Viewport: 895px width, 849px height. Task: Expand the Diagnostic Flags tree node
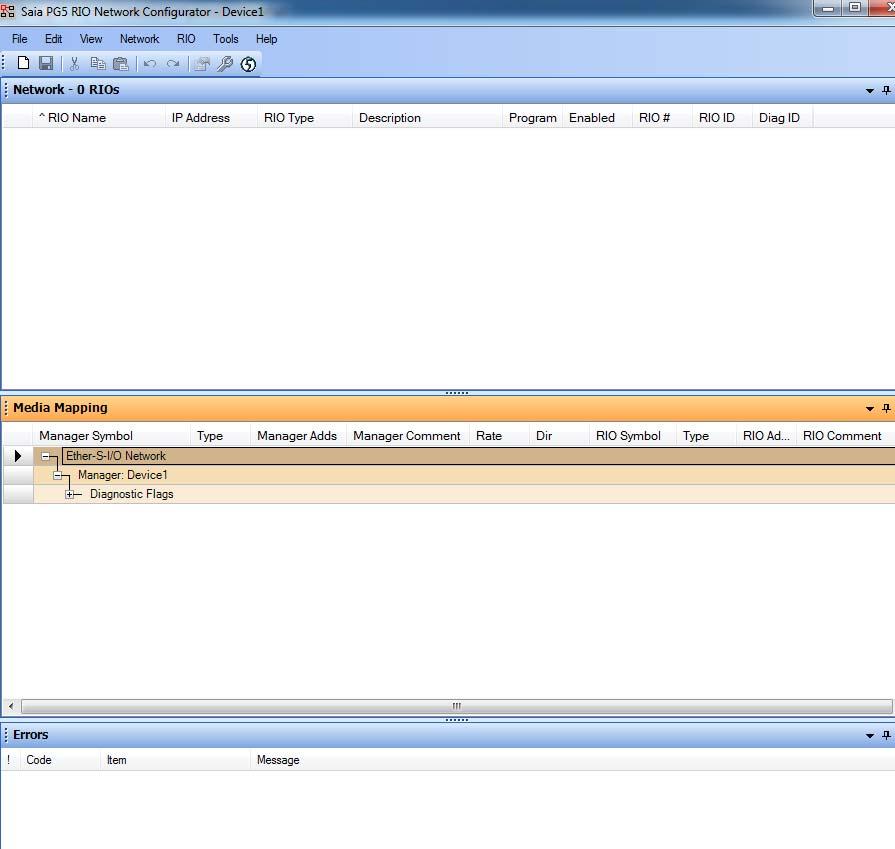click(x=70, y=494)
